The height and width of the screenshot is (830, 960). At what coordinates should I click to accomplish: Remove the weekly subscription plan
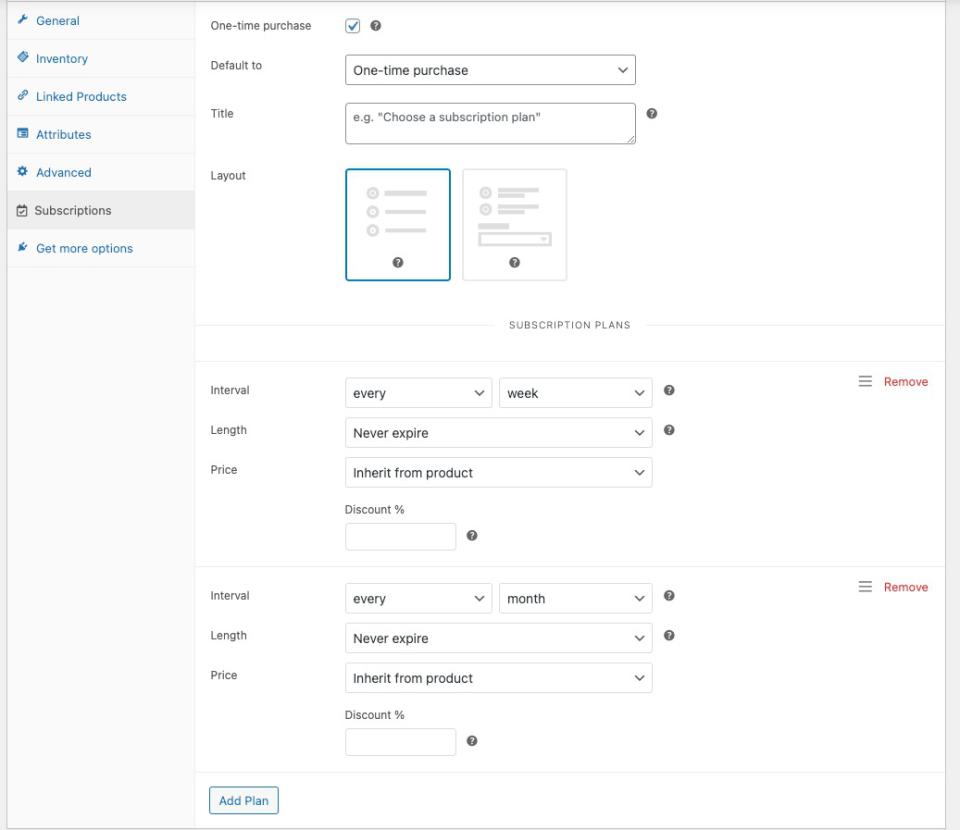click(905, 382)
